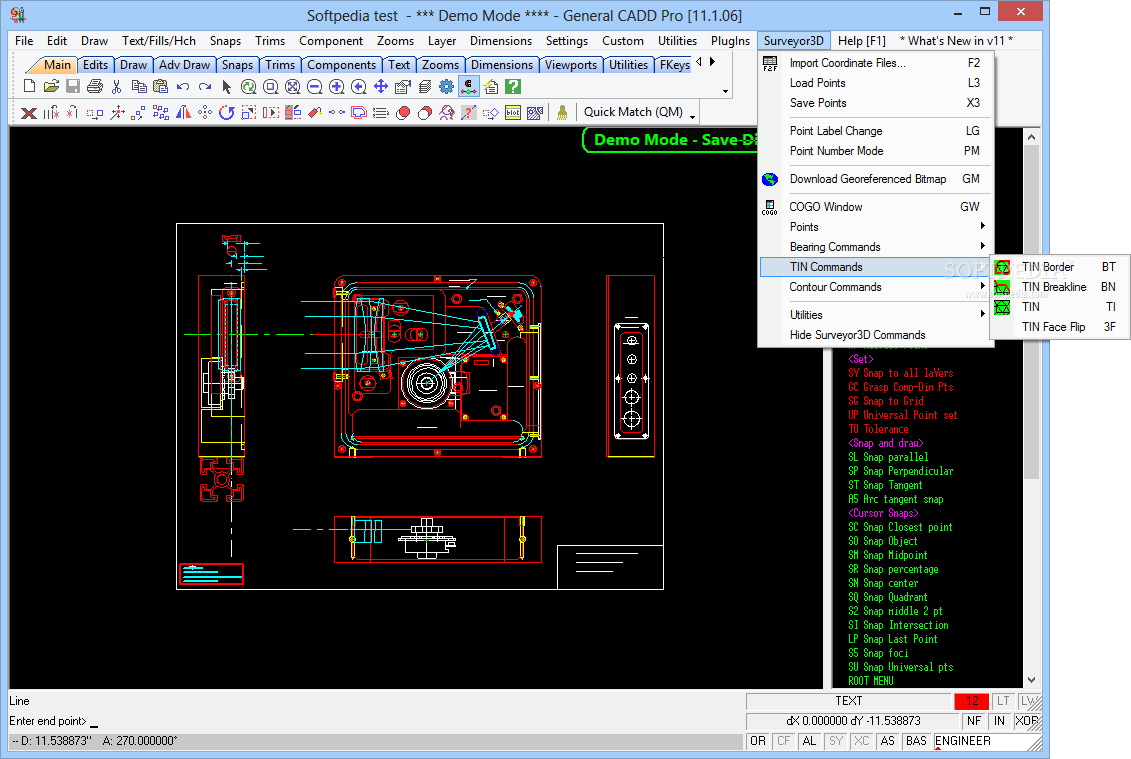Click the red X erase tool
The image size is (1131, 759).
[29, 113]
